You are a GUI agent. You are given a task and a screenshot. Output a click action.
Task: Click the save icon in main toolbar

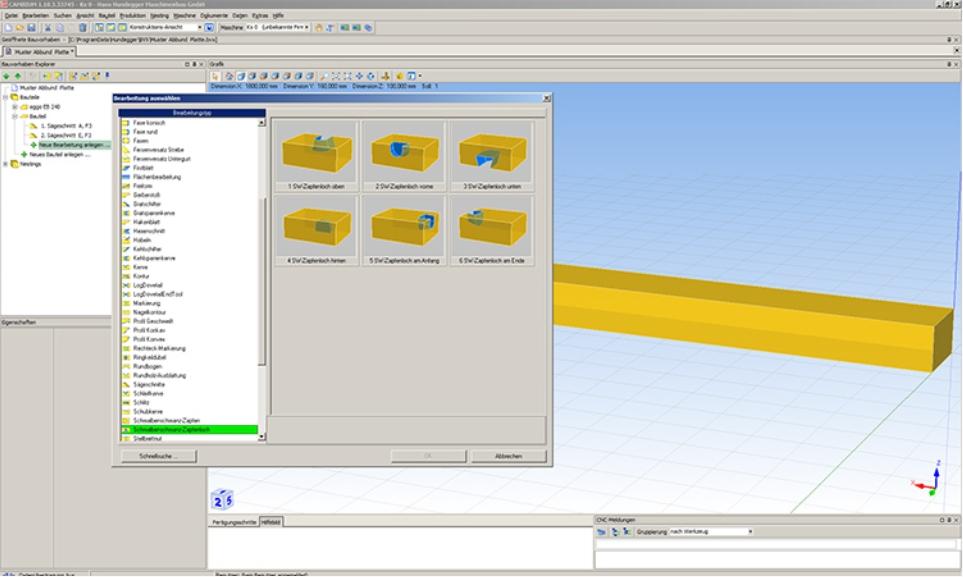tap(31, 27)
